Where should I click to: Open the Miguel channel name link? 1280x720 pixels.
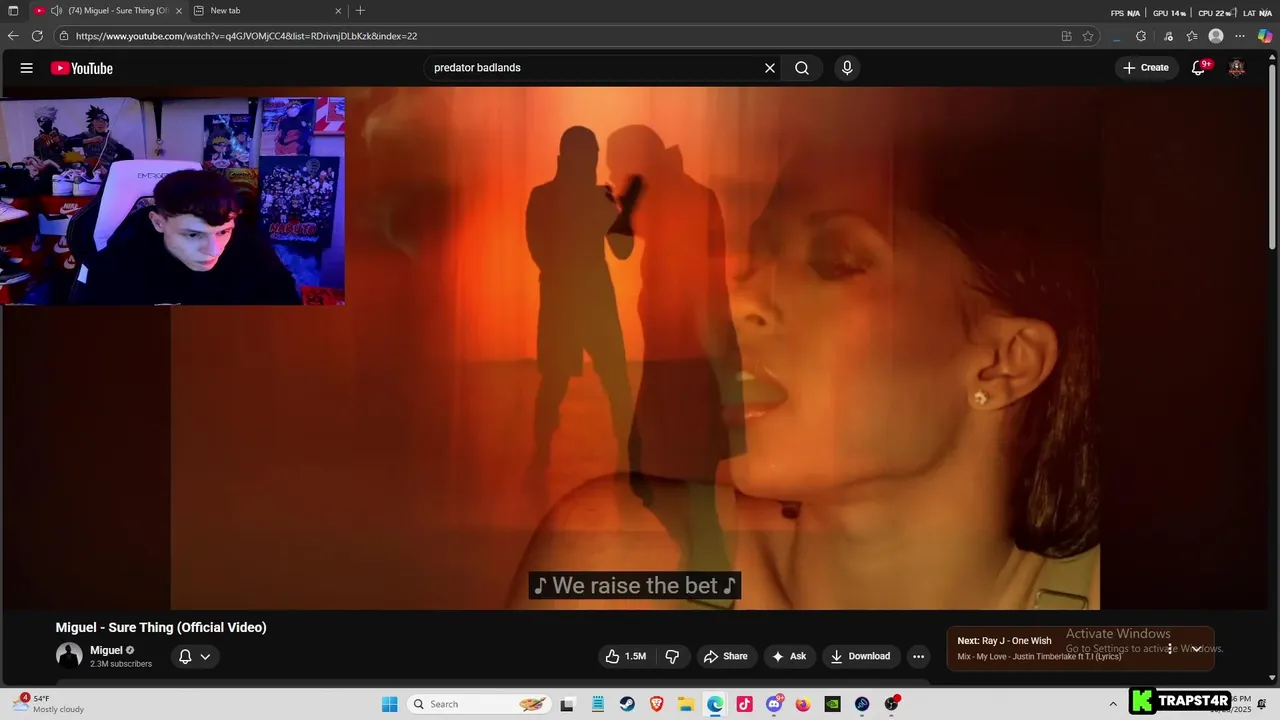click(x=106, y=650)
